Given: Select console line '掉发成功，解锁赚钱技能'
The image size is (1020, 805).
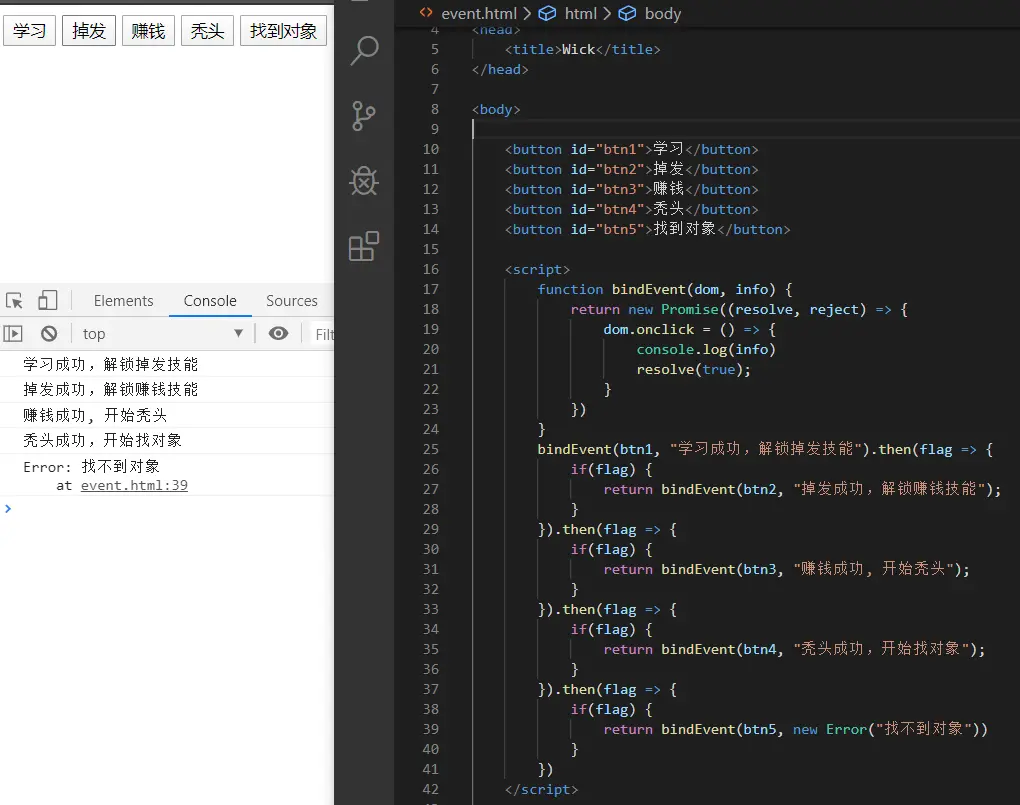Looking at the screenshot, I should tap(111, 390).
